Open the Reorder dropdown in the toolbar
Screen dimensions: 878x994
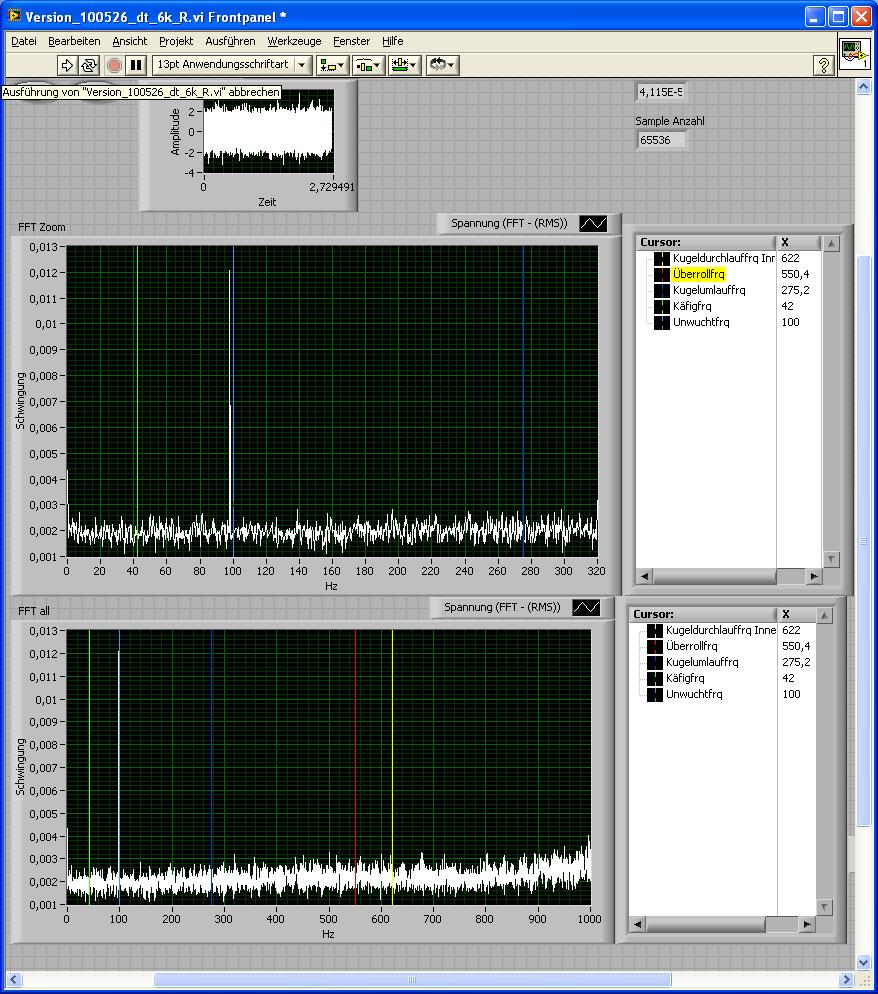[441, 65]
